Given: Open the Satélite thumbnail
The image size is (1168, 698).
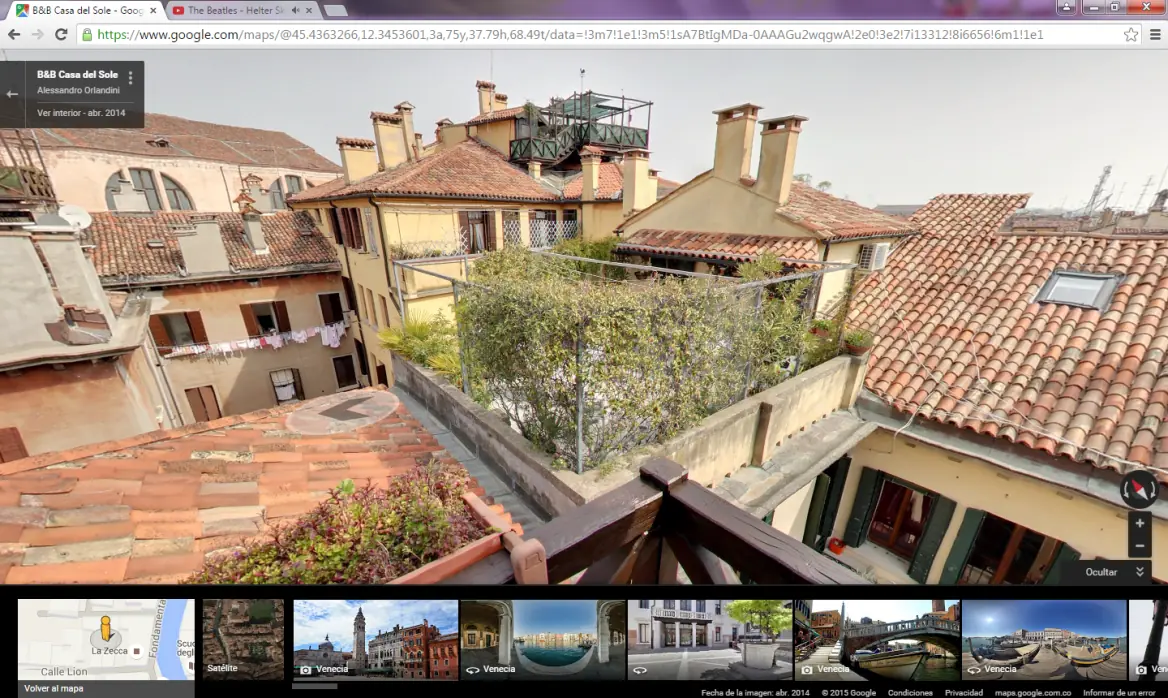Looking at the screenshot, I should 244,639.
